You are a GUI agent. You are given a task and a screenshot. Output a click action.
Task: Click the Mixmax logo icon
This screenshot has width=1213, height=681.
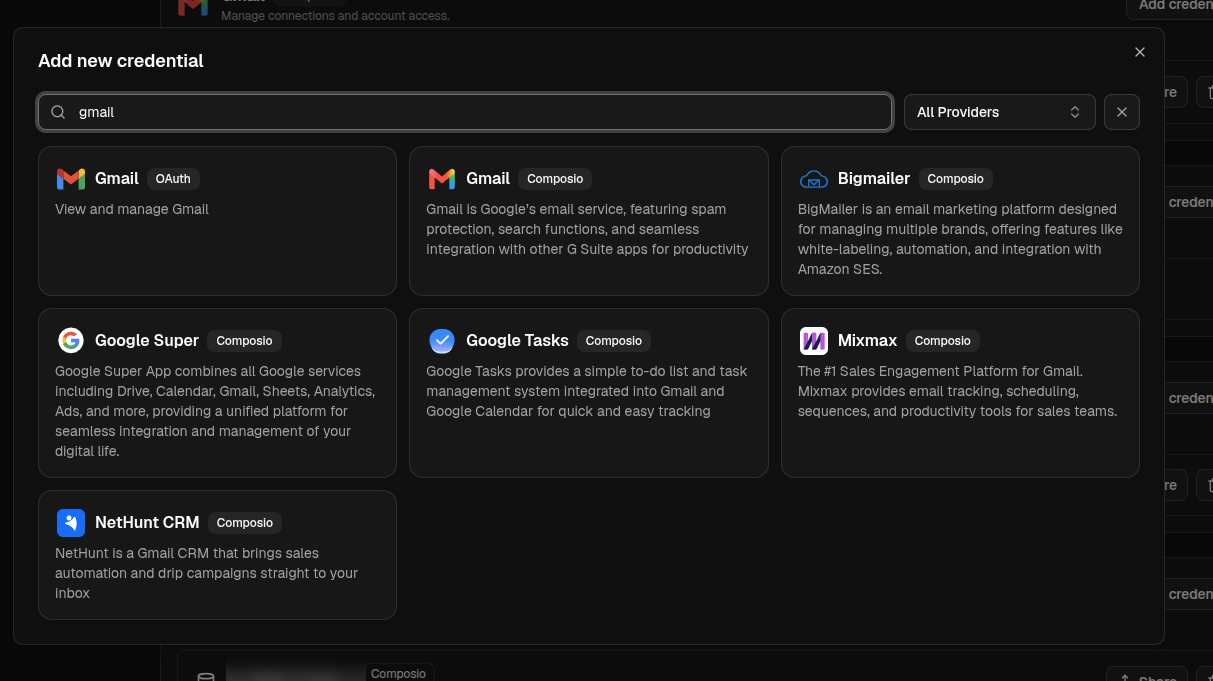pos(814,341)
